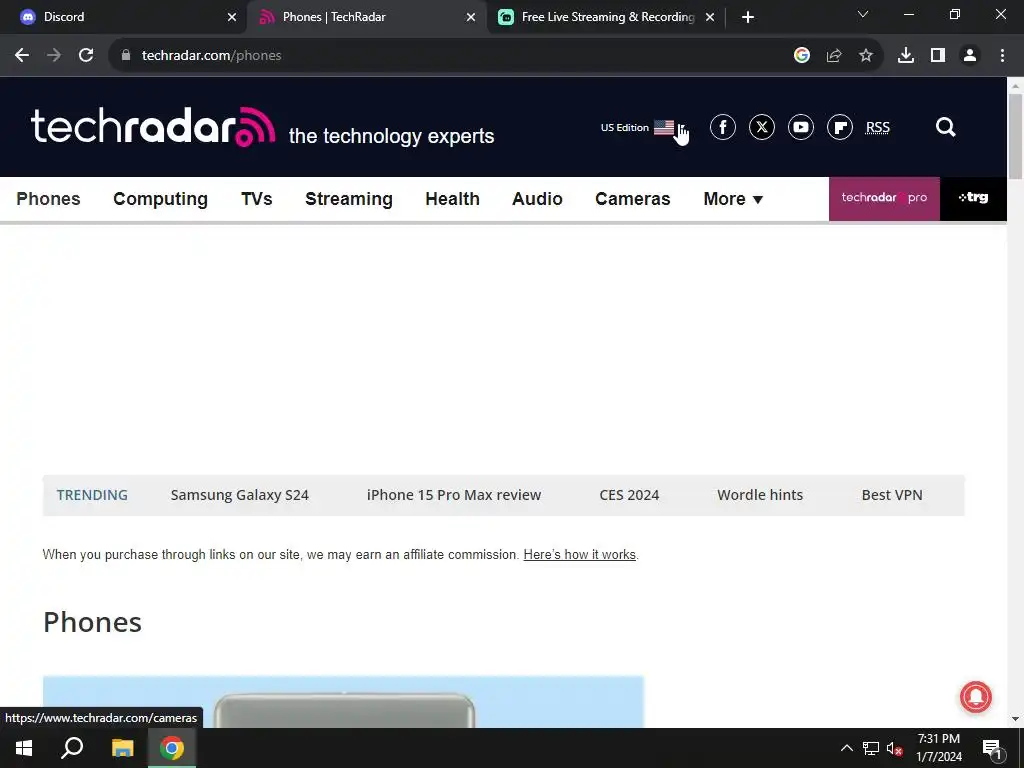Viewport: 1024px width, 768px height.
Task: Open a new tab with plus icon
Action: (x=748, y=17)
